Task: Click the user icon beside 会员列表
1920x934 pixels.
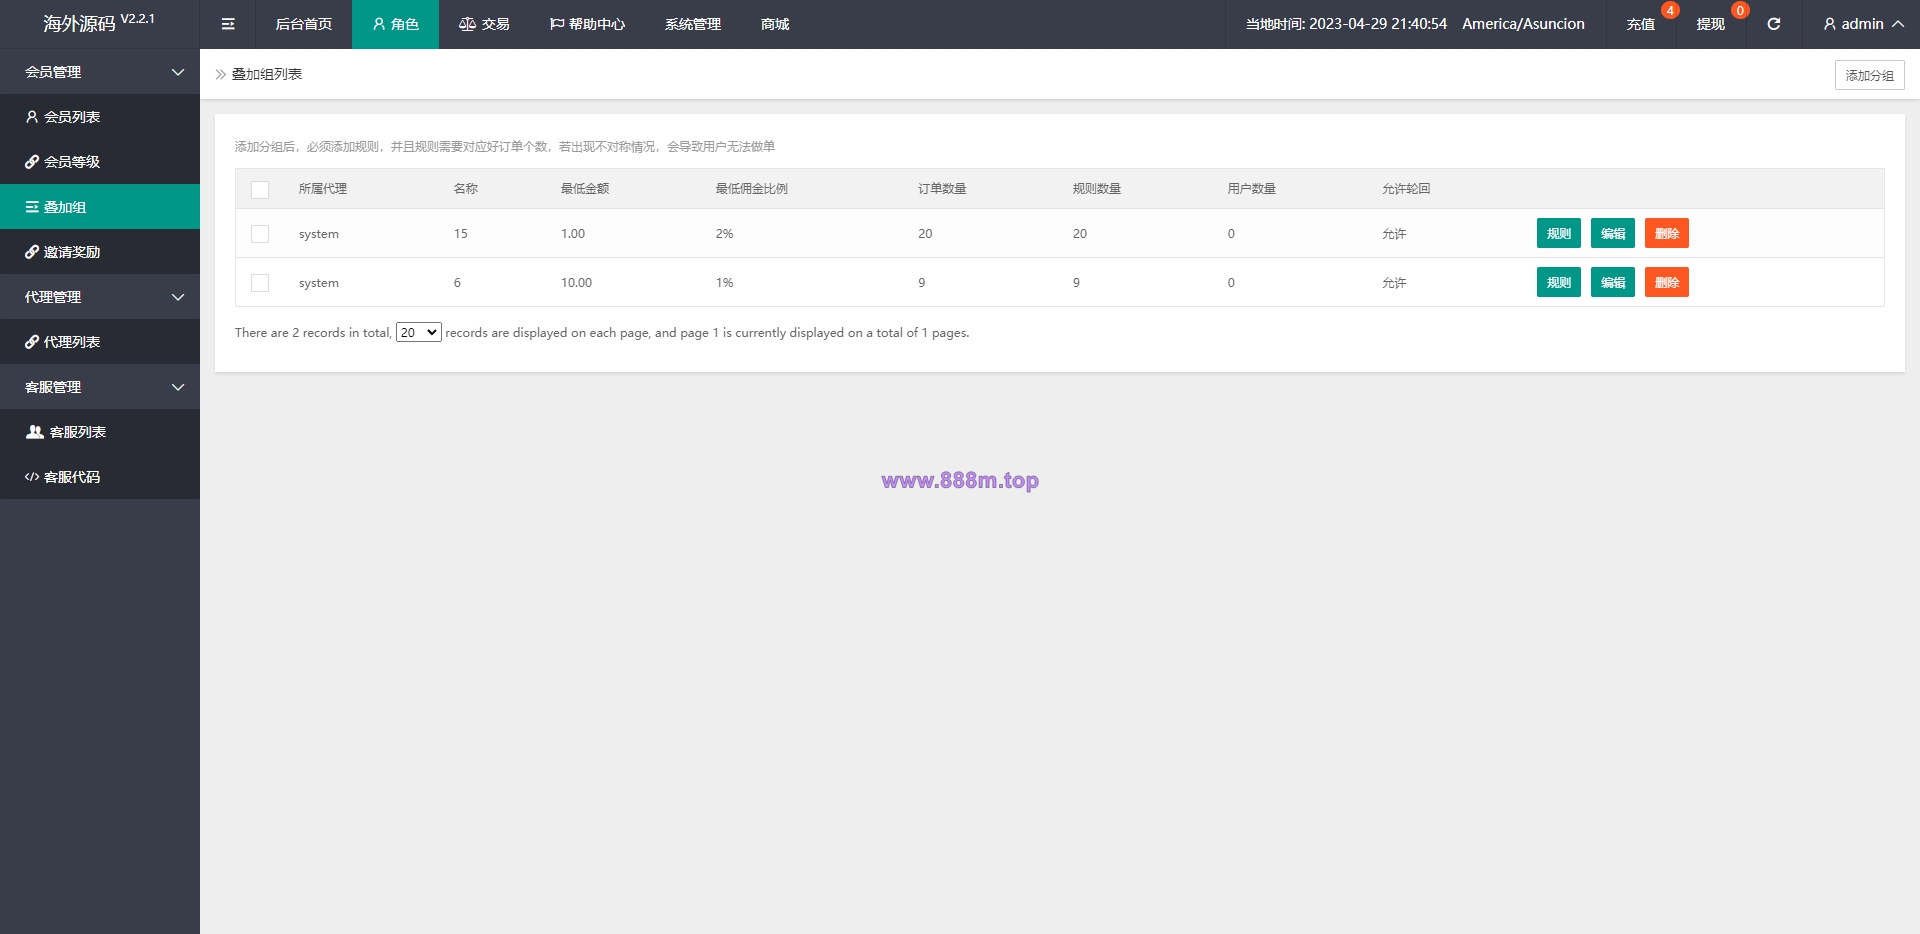Action: (32, 117)
